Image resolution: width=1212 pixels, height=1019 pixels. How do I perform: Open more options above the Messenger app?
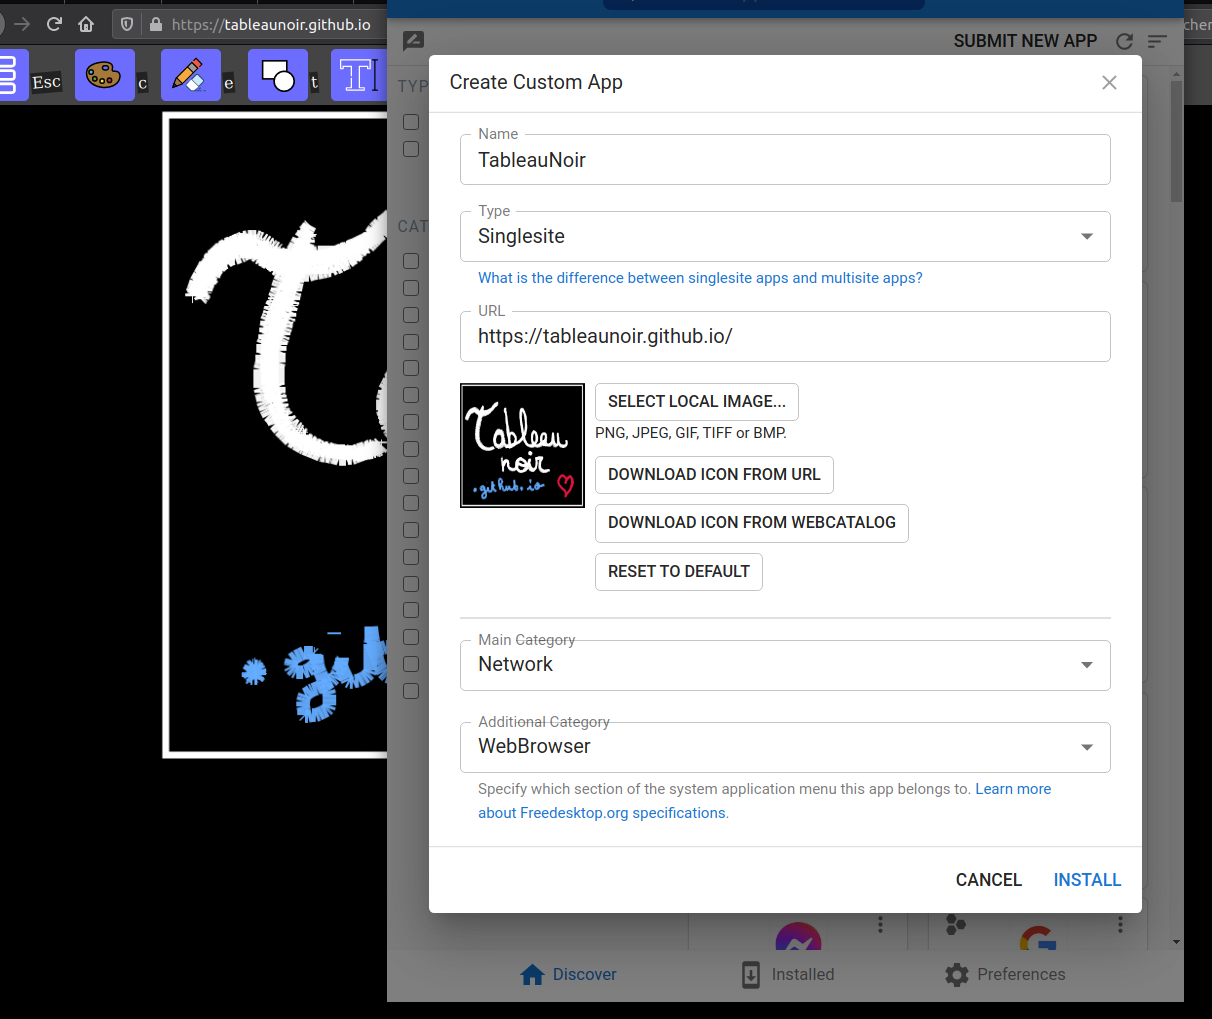pyautogui.click(x=880, y=924)
